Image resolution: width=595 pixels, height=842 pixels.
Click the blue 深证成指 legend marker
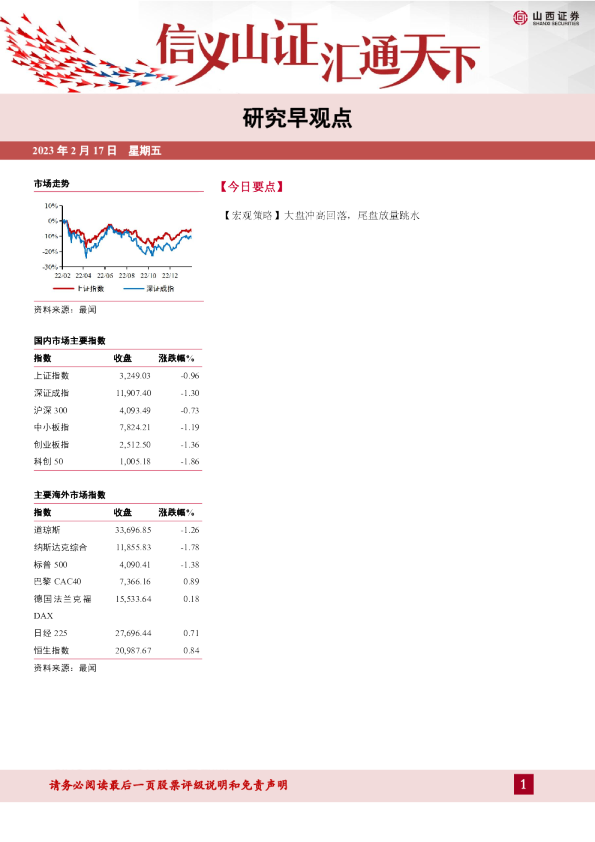click(134, 289)
